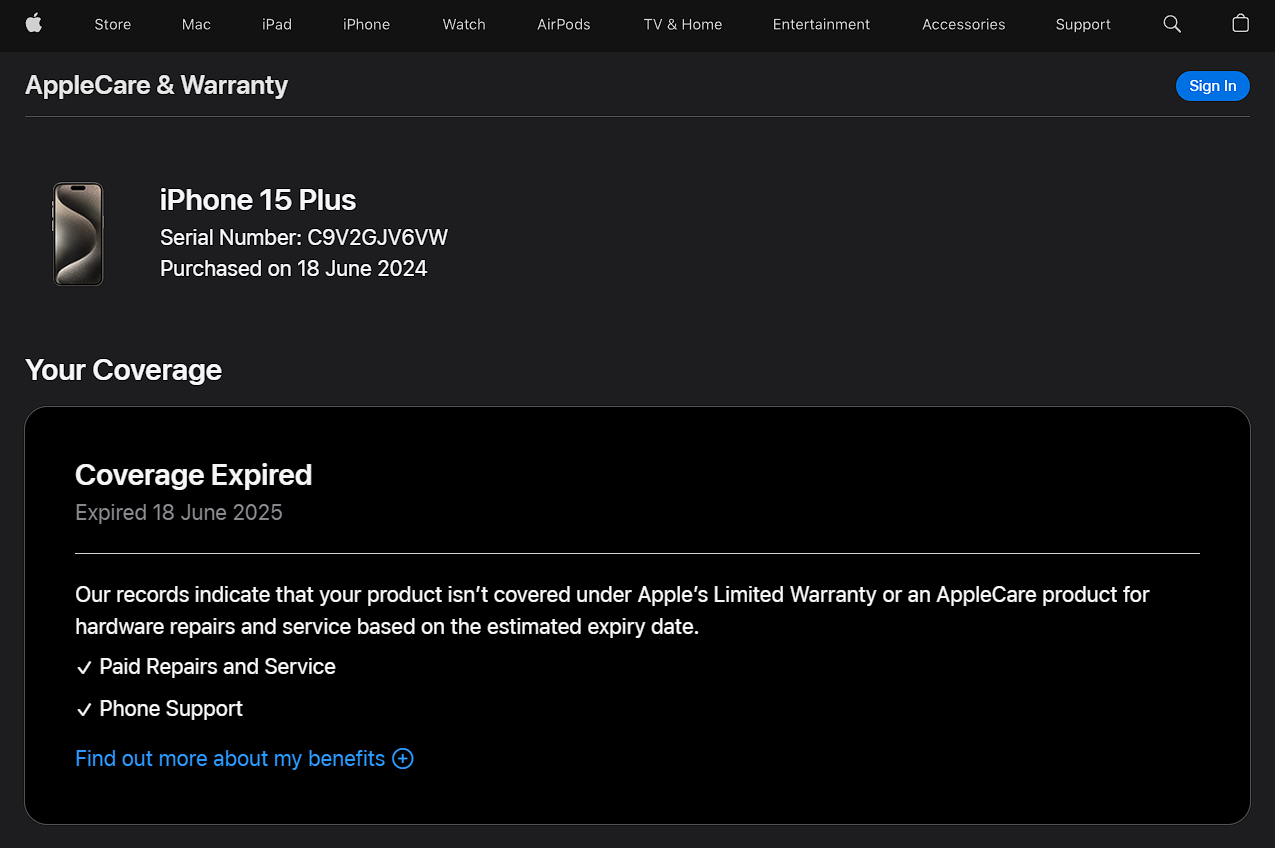Click the AppleCare & Warranty page title
1275x848 pixels.
(x=156, y=86)
